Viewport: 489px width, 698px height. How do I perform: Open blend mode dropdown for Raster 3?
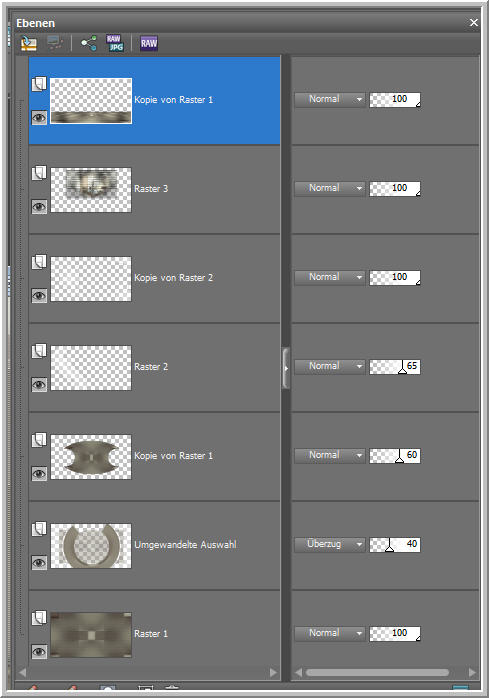pos(330,188)
